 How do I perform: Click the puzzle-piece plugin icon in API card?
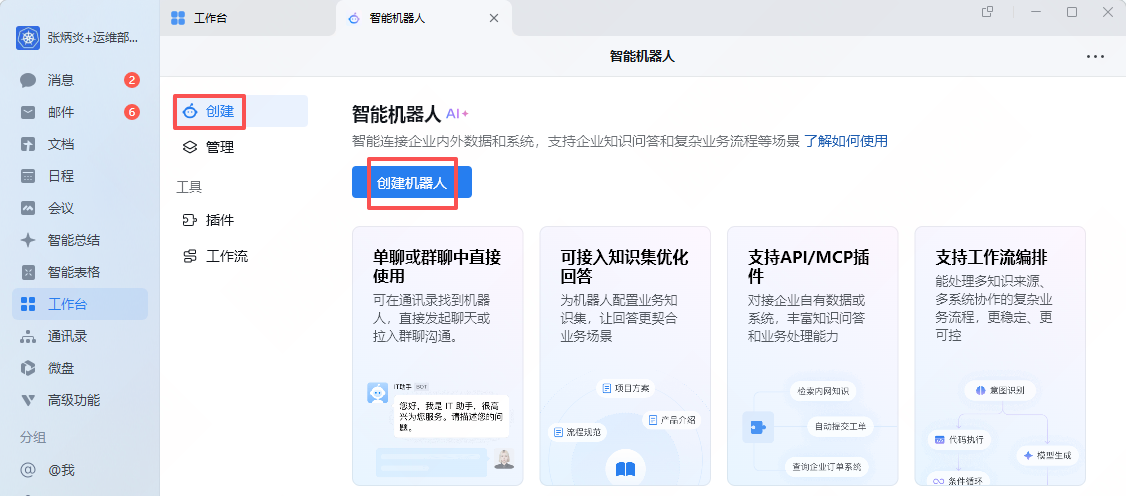(x=758, y=427)
